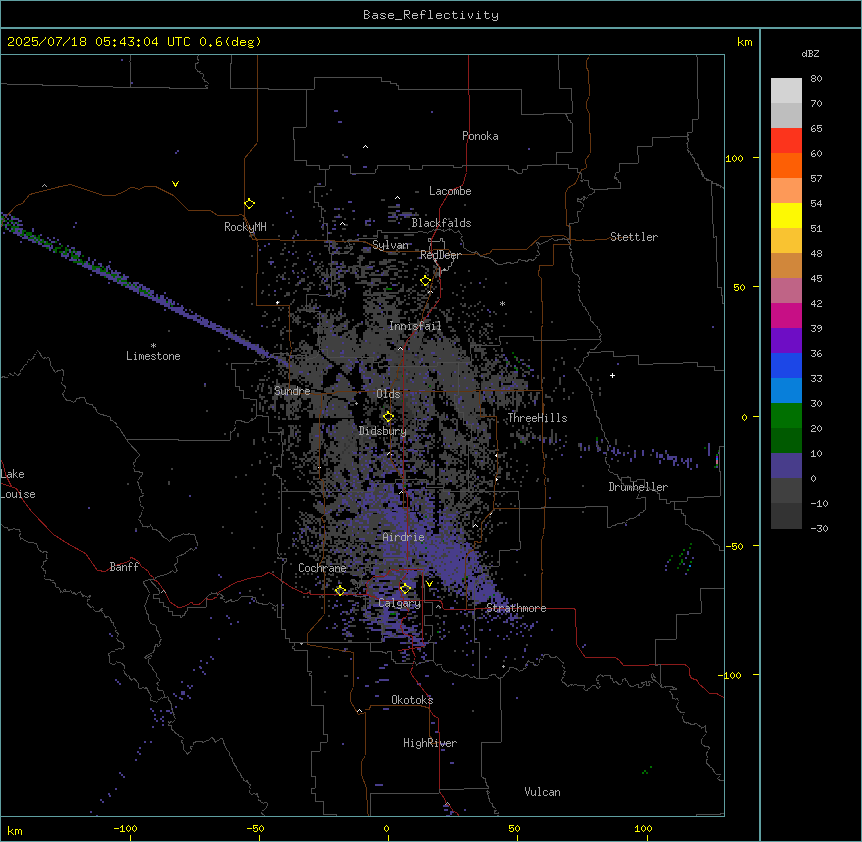Select the Olds town label

(x=388, y=394)
